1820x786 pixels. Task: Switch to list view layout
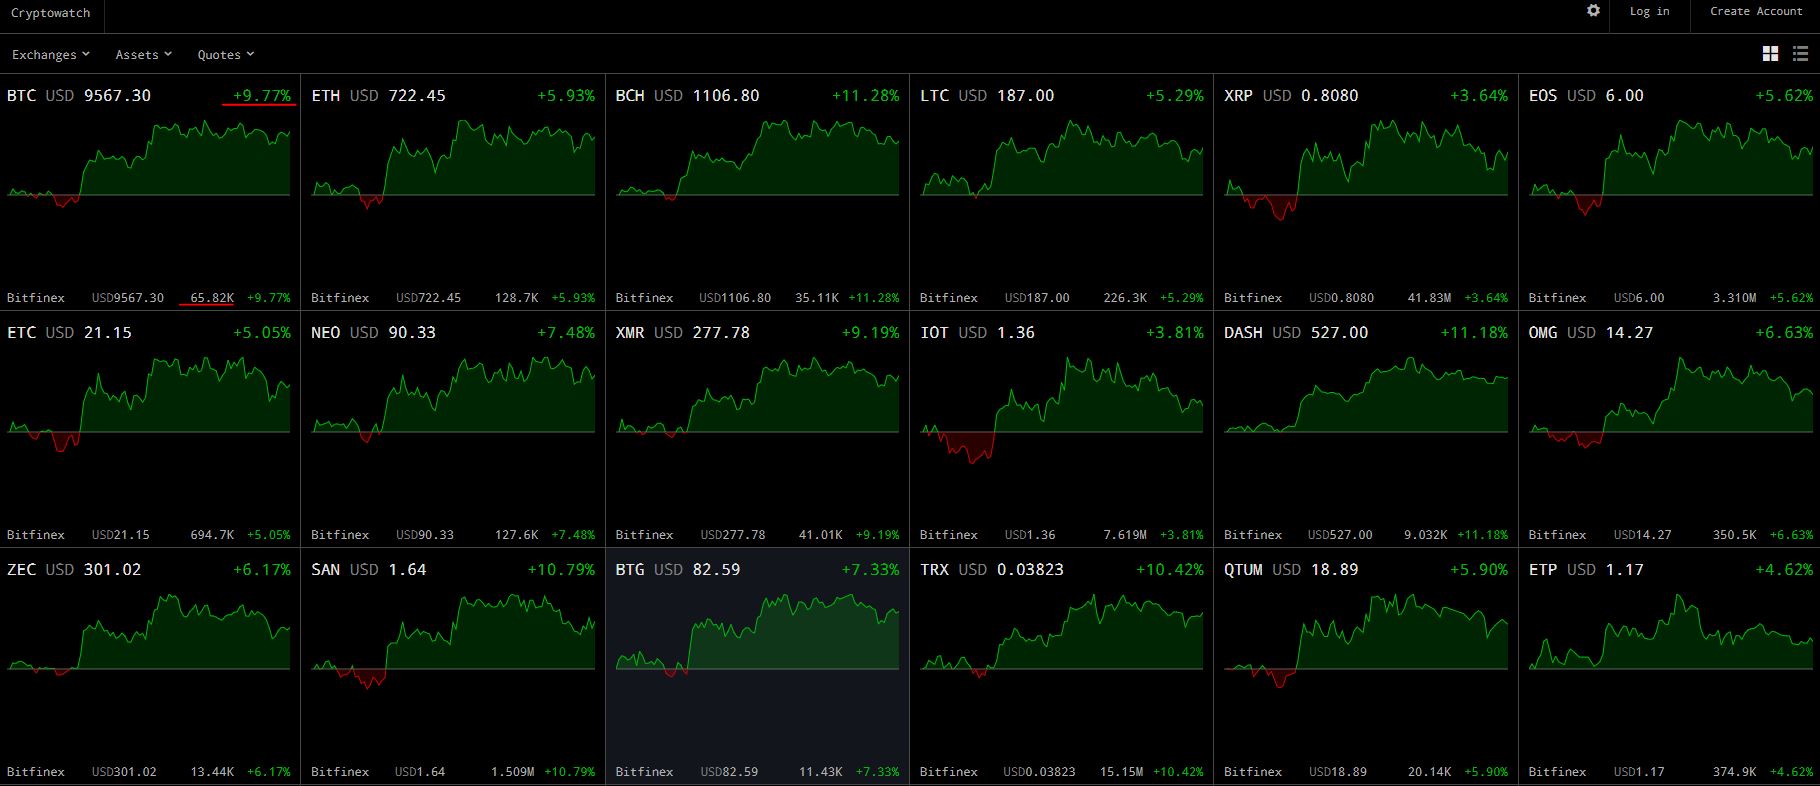pyautogui.click(x=1800, y=54)
